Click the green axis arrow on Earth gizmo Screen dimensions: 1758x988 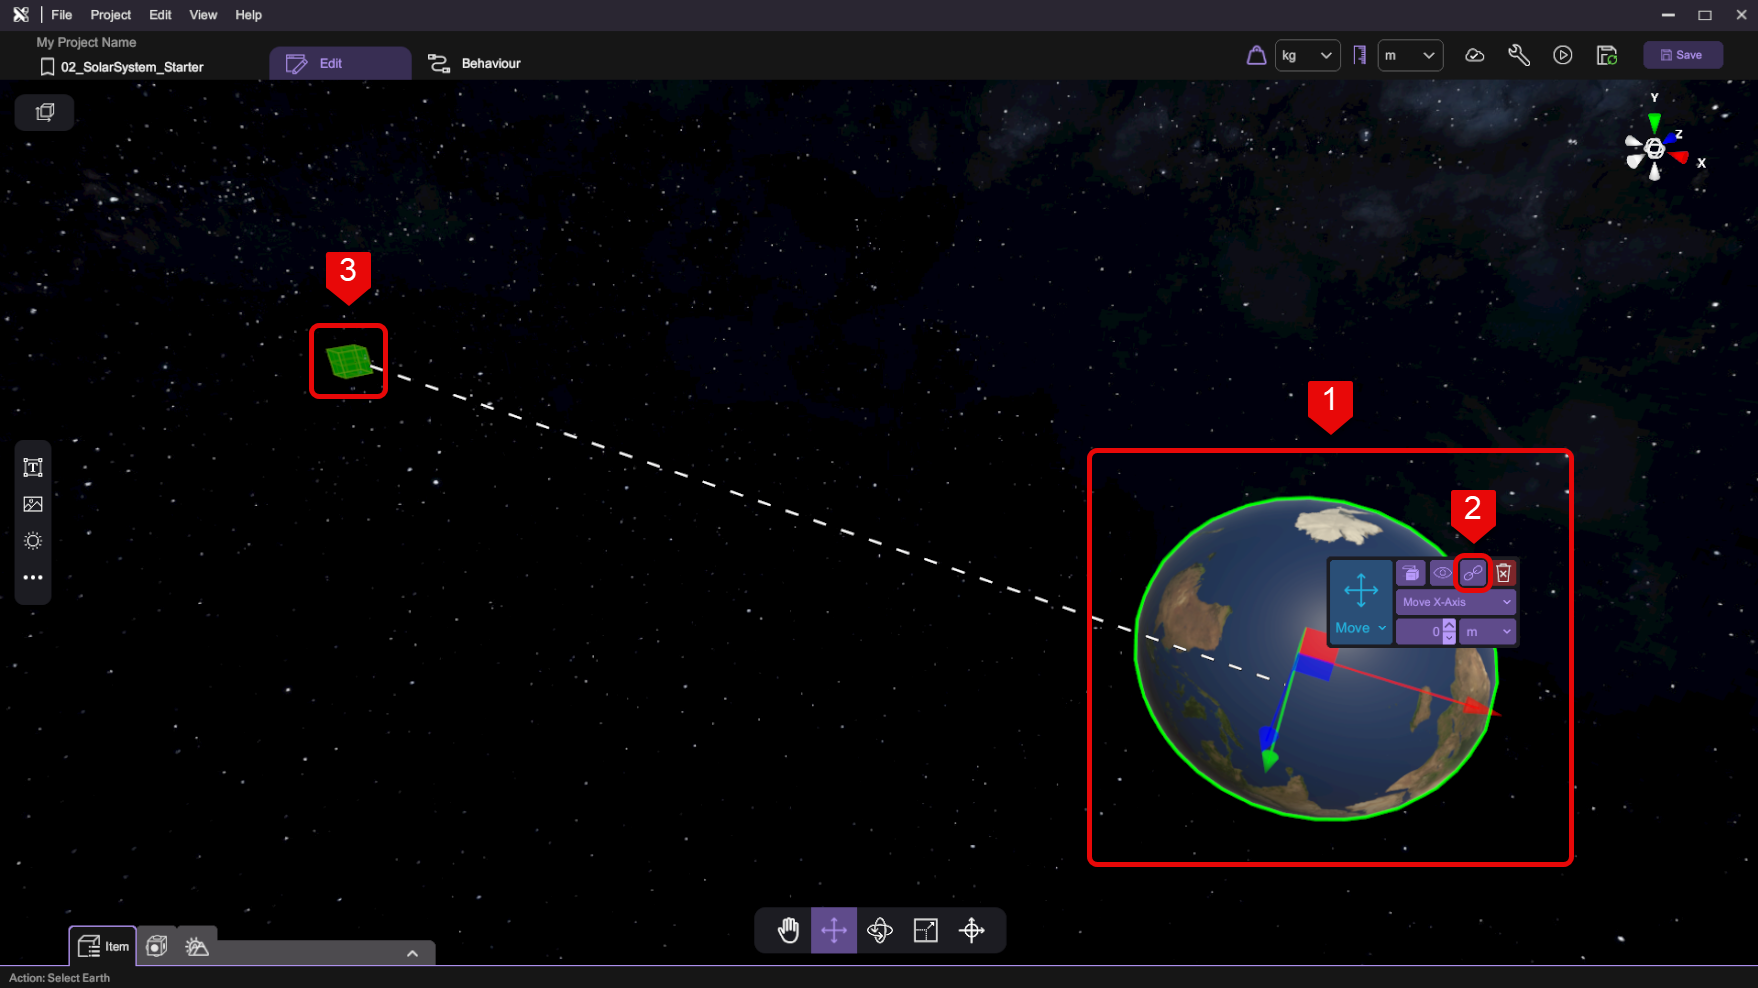click(x=1270, y=760)
